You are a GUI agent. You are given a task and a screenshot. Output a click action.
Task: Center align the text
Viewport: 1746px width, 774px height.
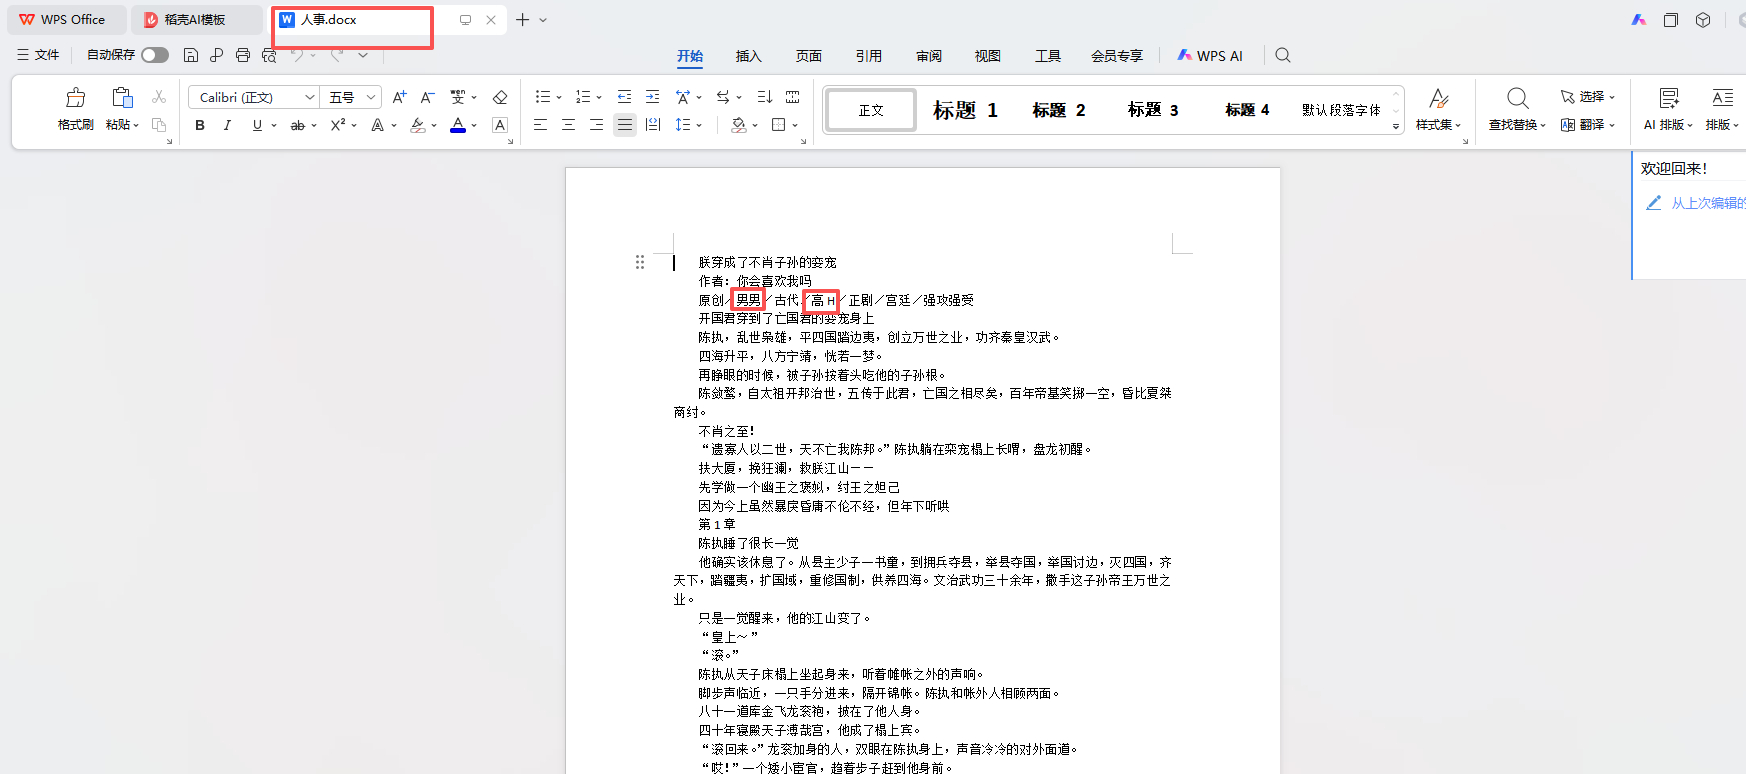pos(568,125)
